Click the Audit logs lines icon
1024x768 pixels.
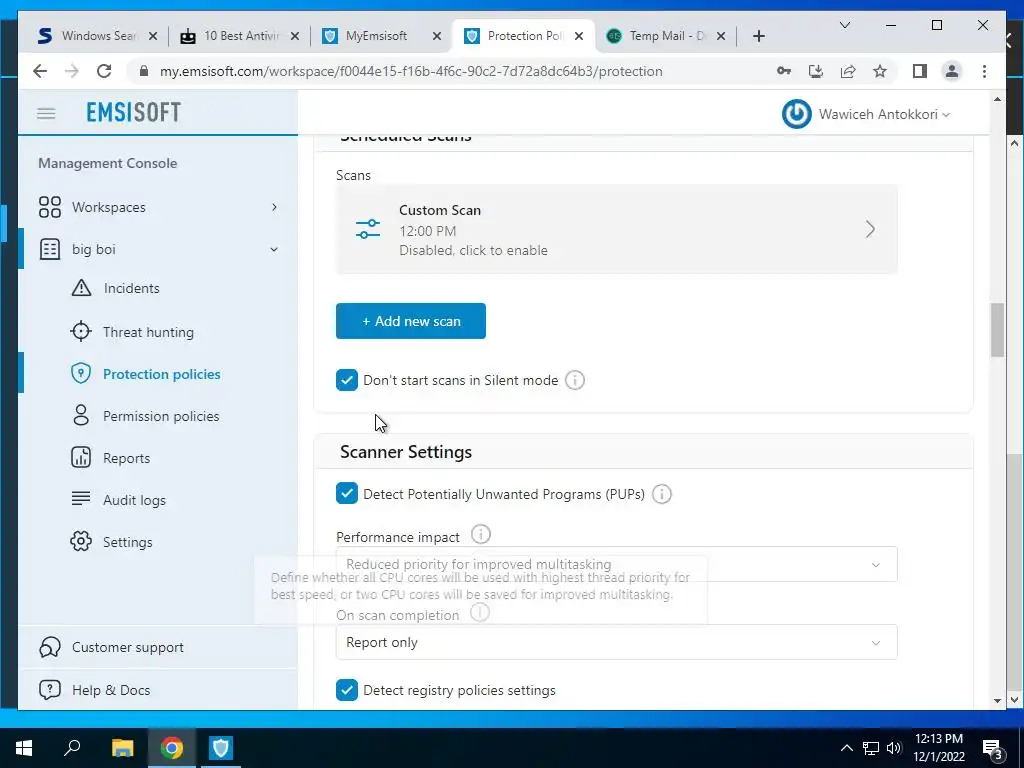81,499
